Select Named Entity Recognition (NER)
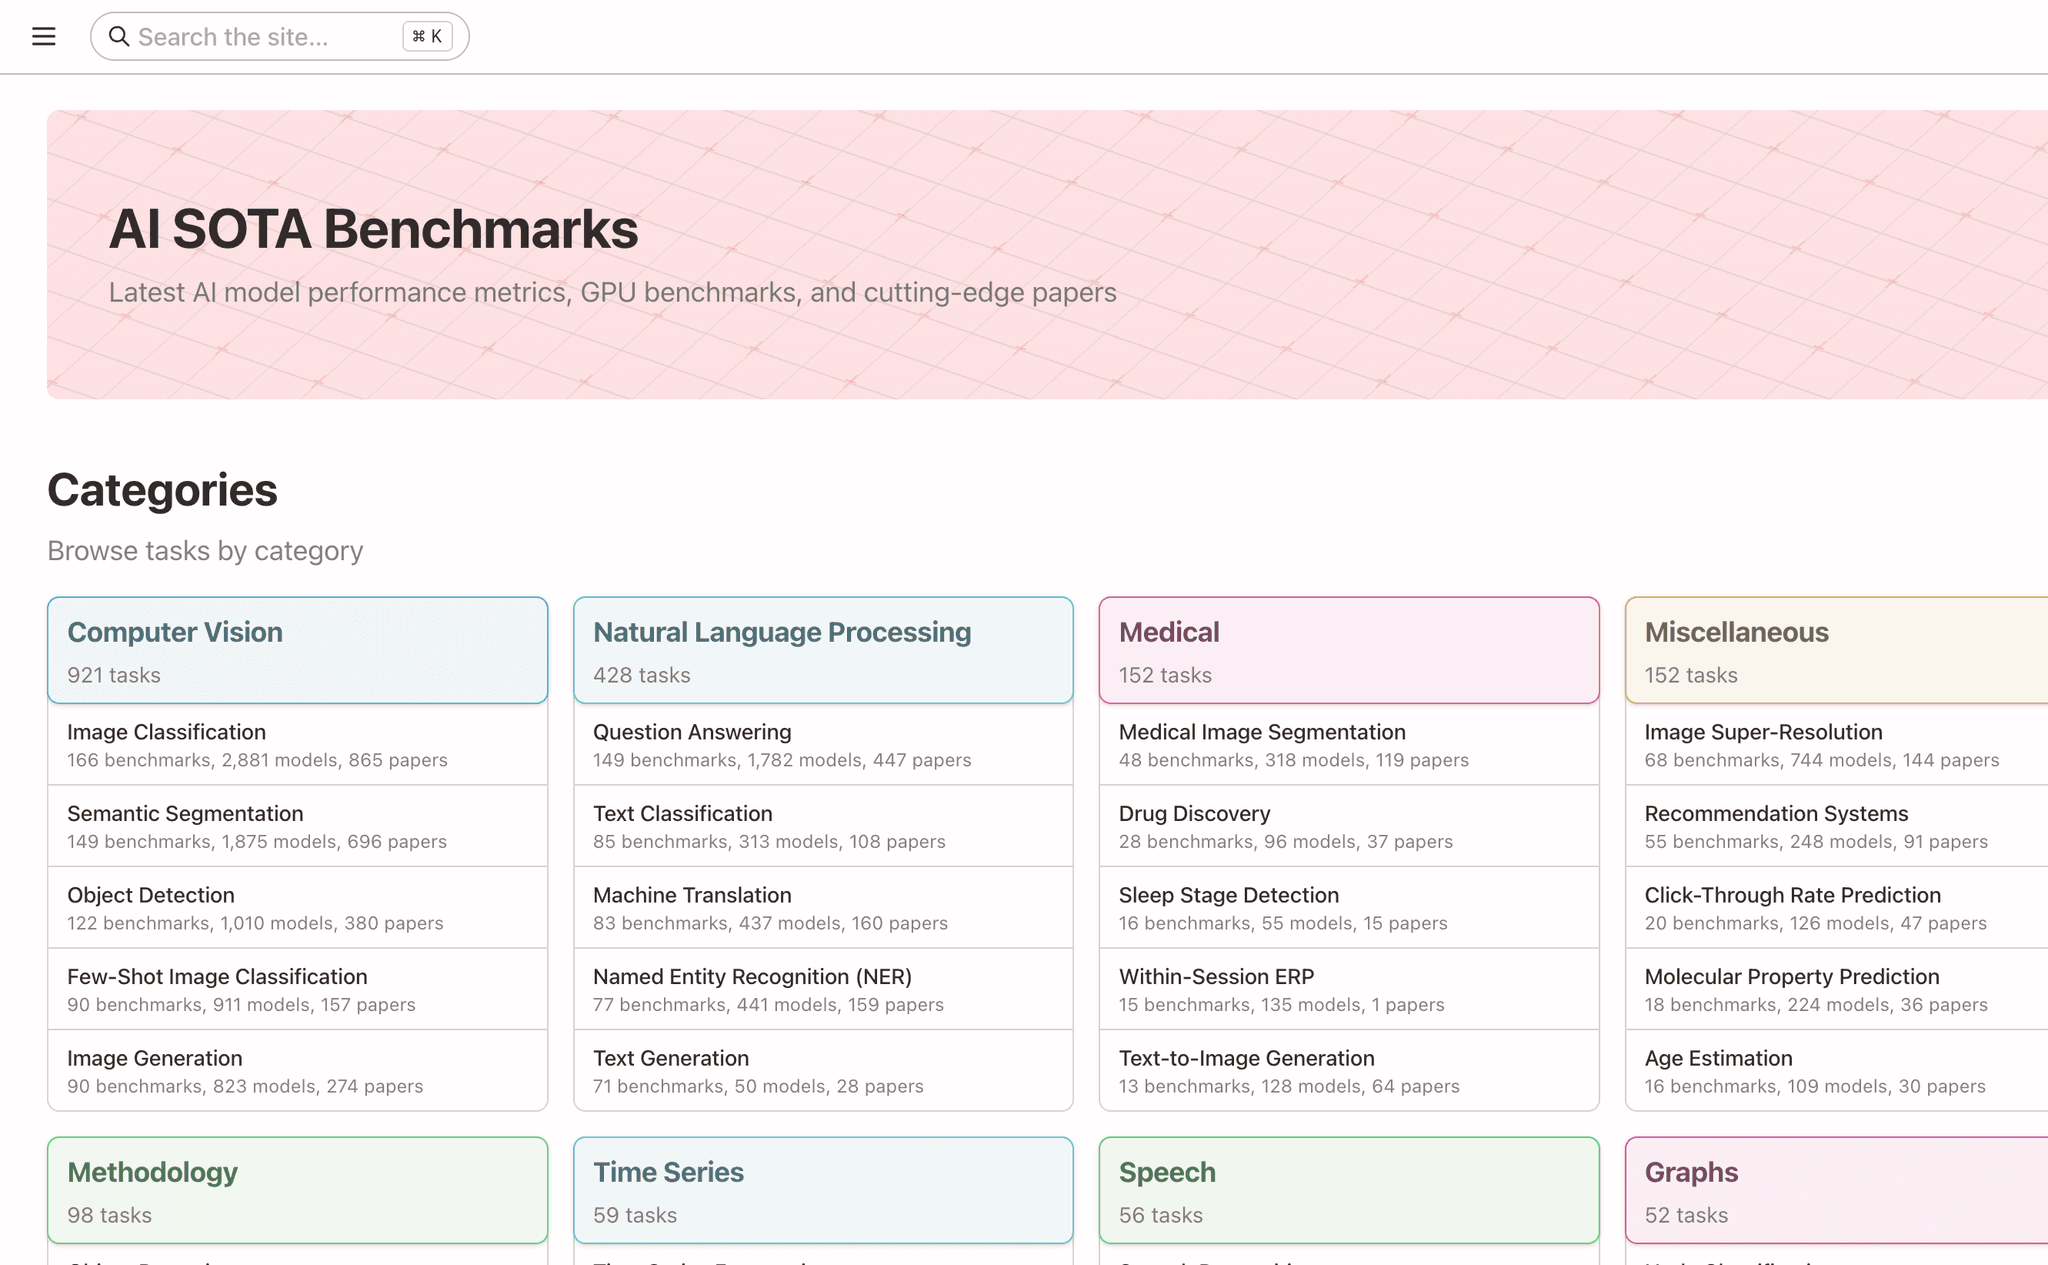Screen dimensions: 2048x1265 point(822,989)
